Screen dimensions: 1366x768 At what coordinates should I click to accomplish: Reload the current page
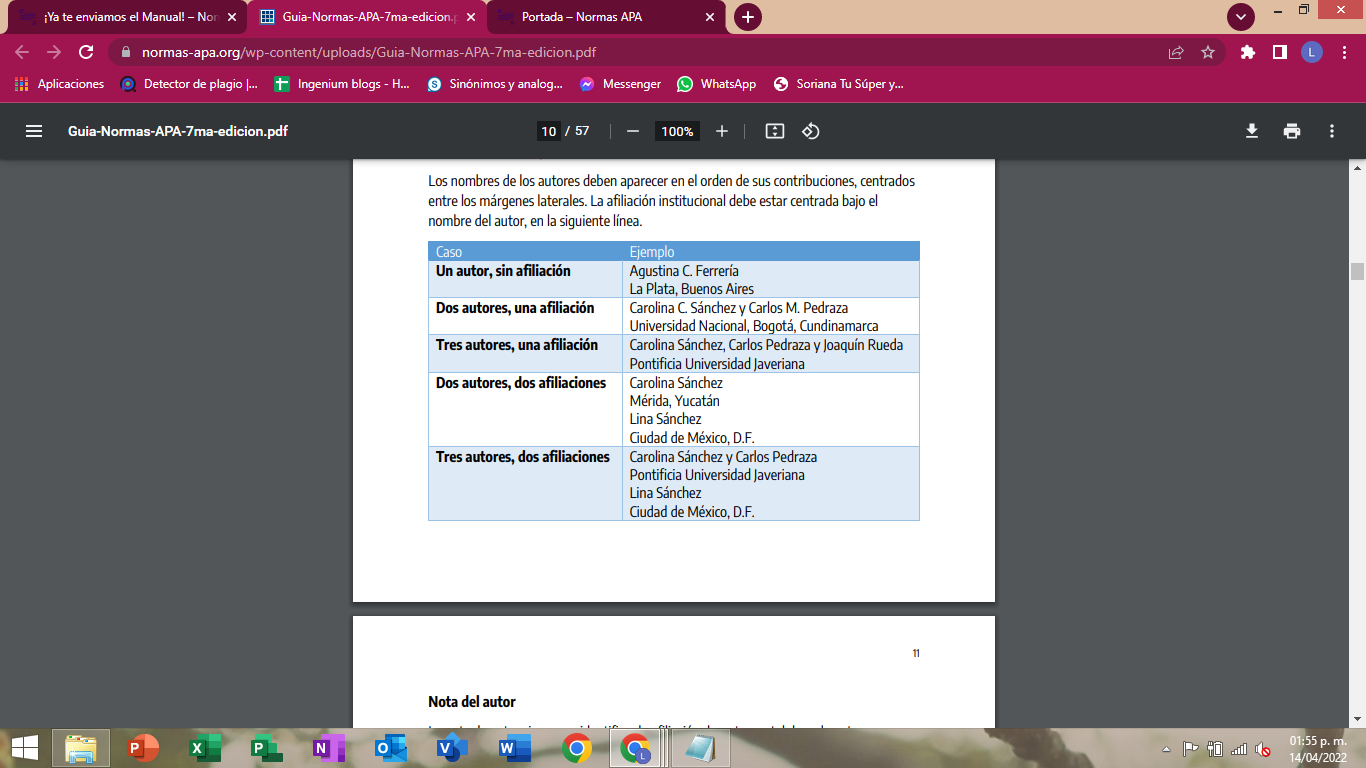86,53
